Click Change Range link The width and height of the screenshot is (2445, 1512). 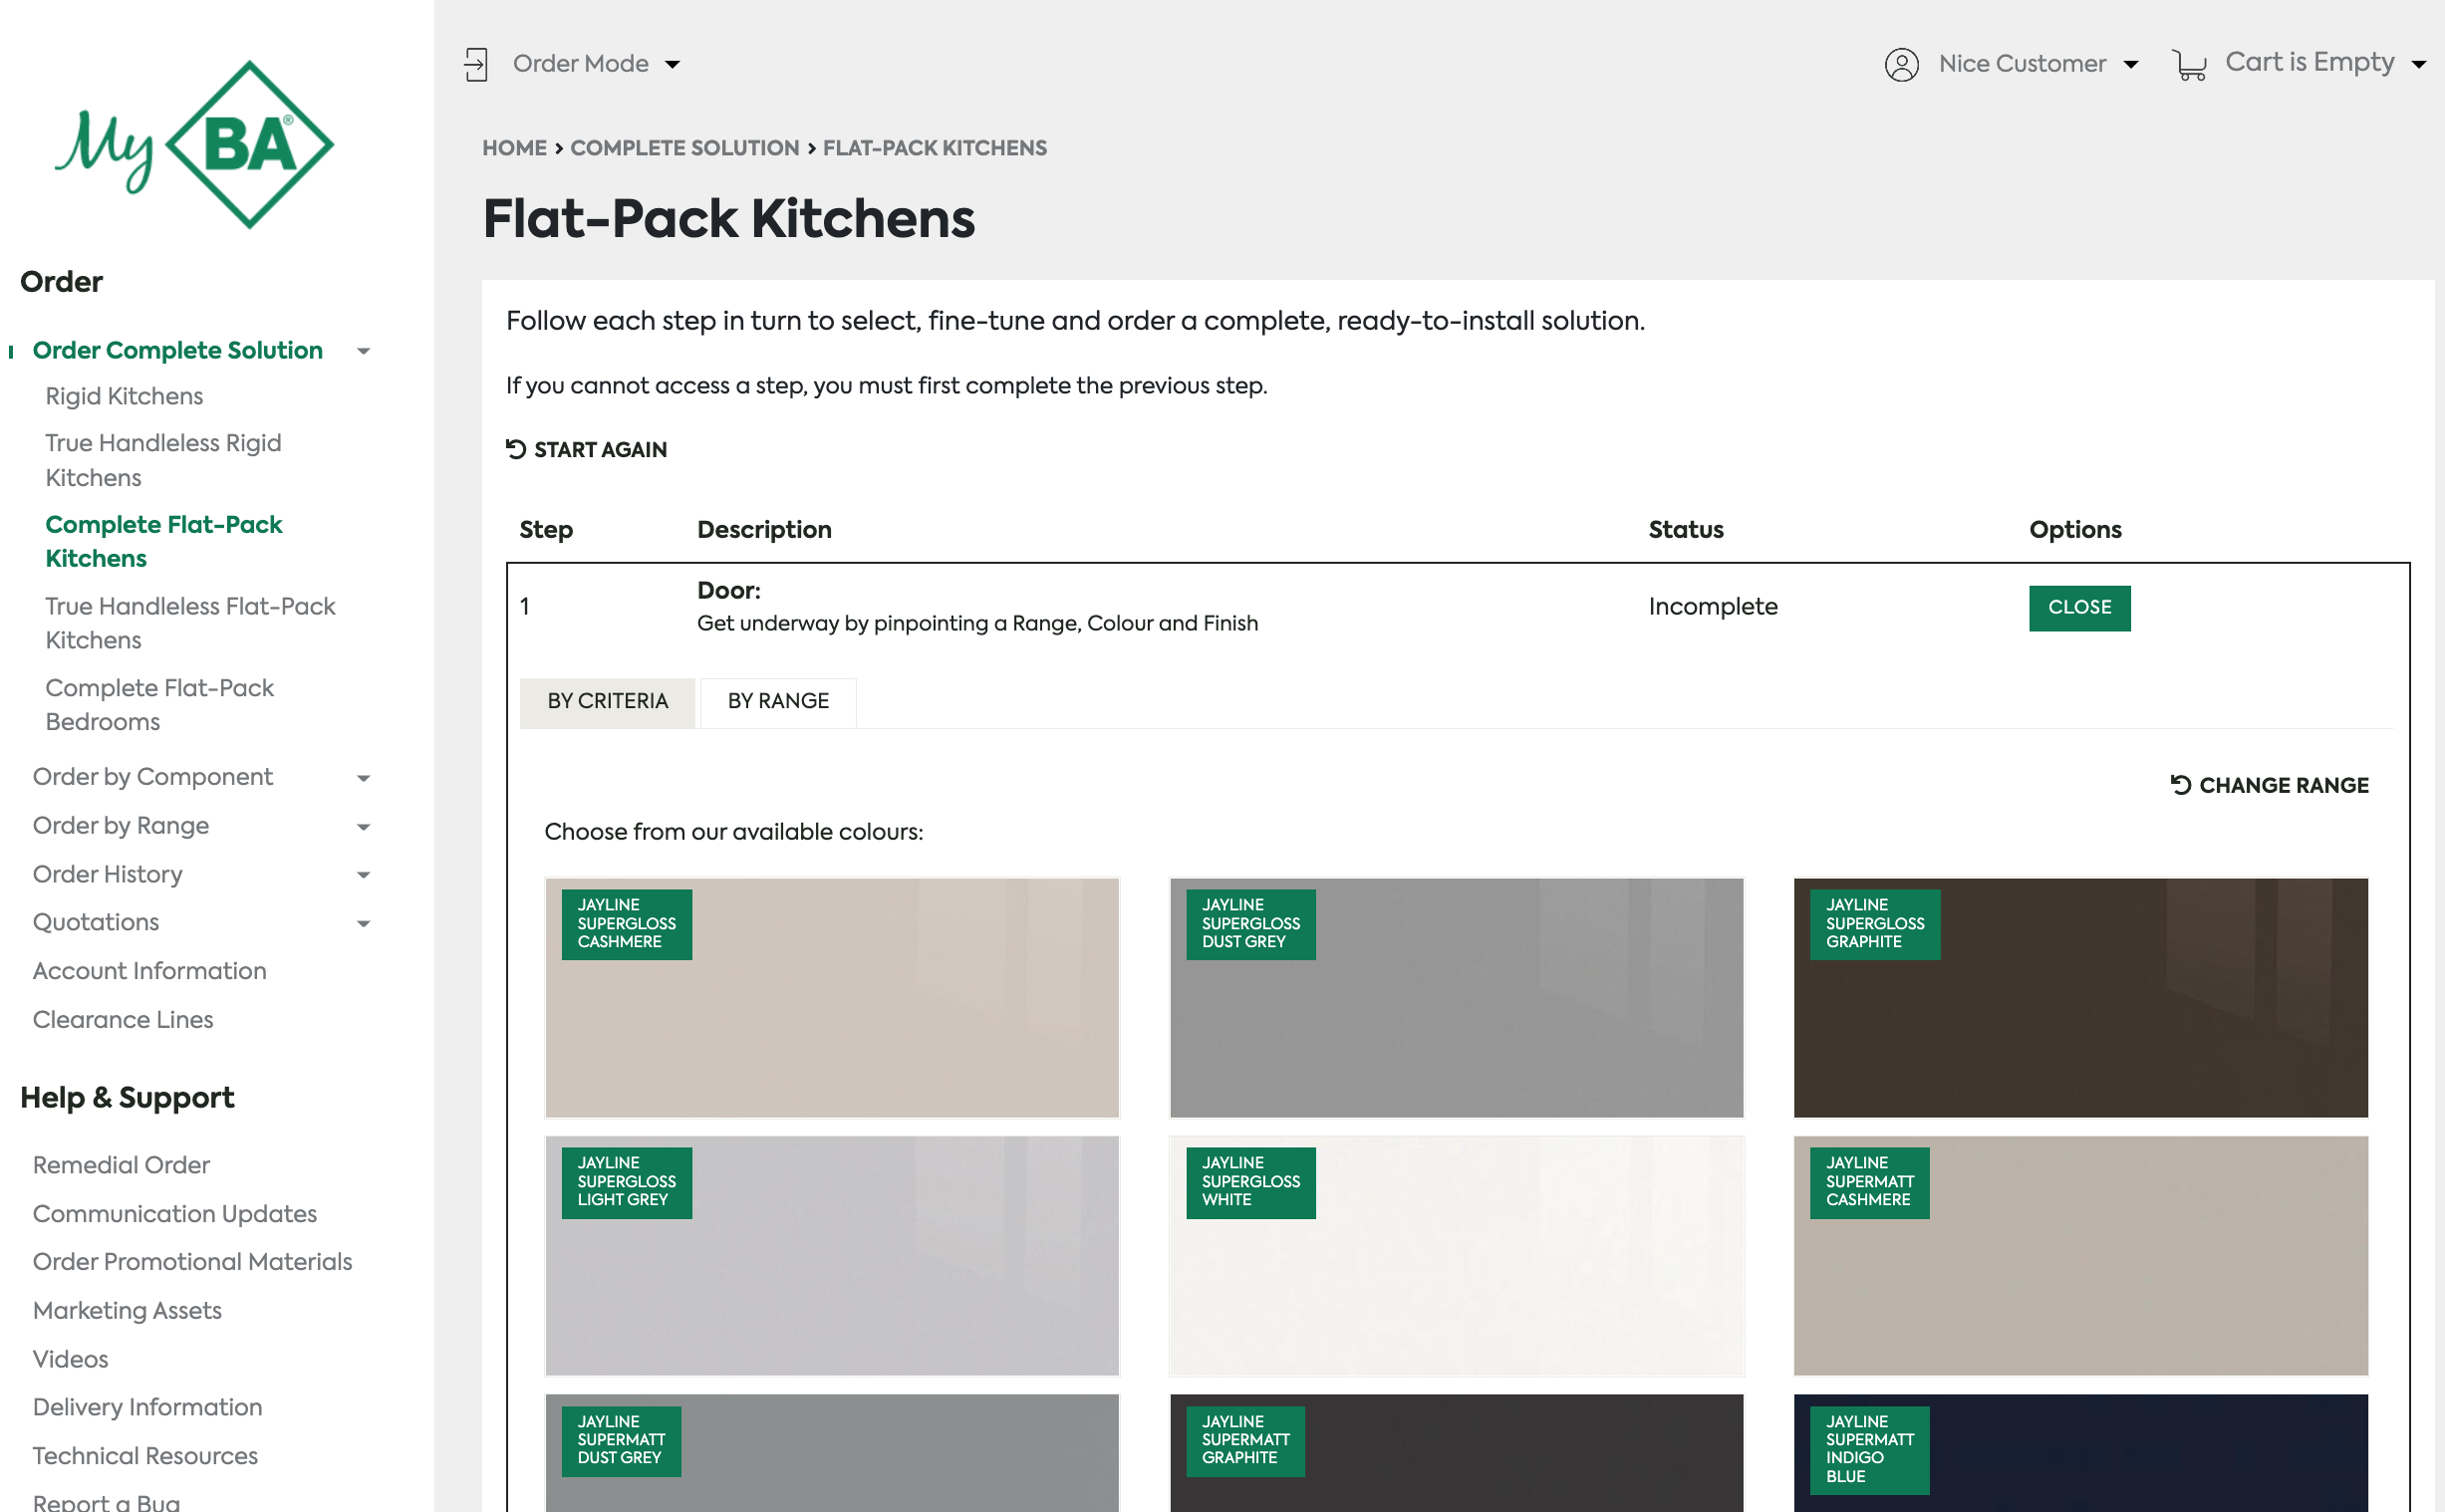click(x=2269, y=785)
